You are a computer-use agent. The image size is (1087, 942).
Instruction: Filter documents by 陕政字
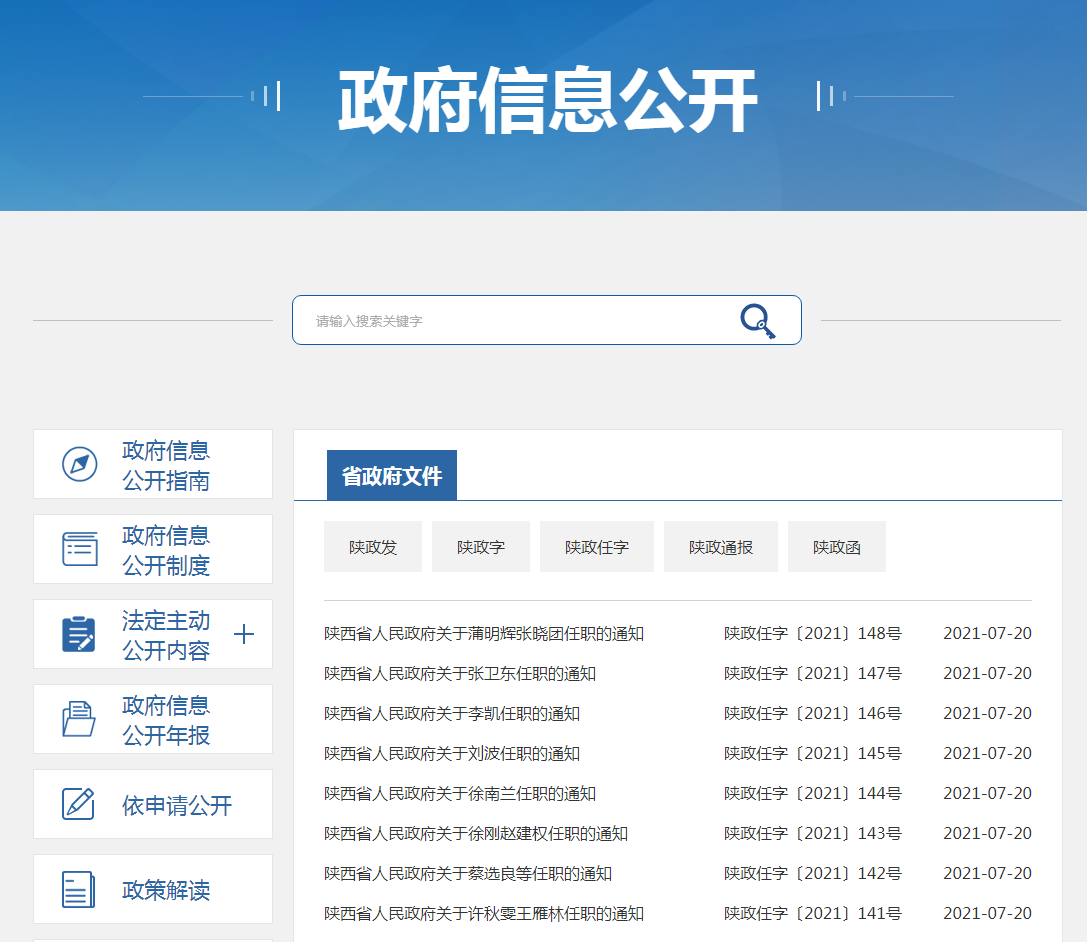pos(481,547)
